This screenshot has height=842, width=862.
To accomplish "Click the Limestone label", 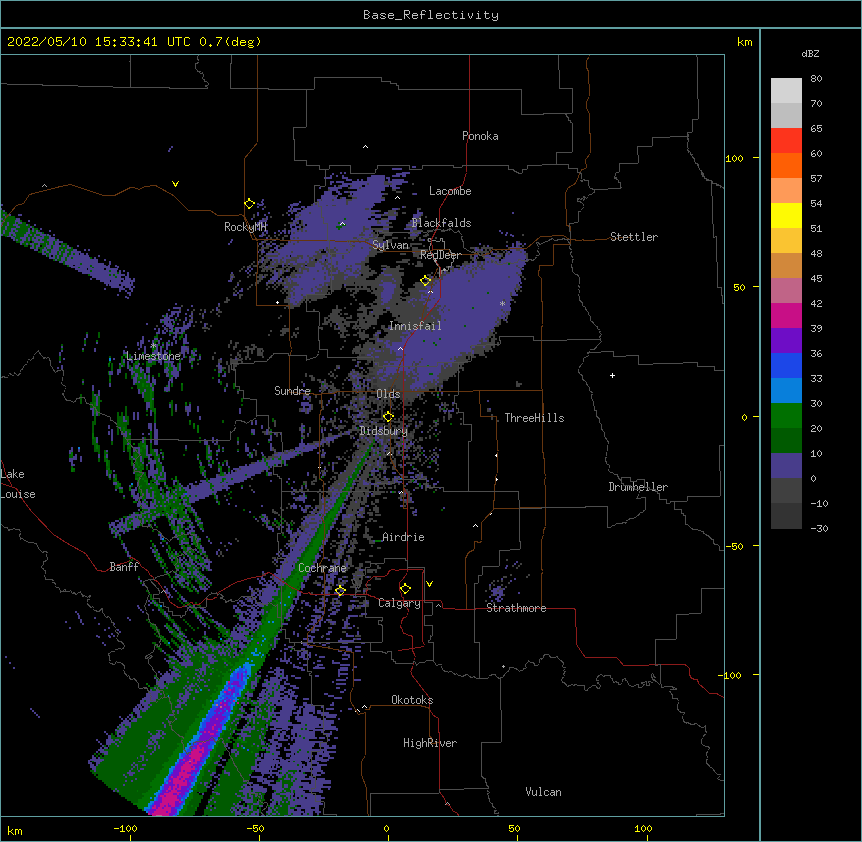I will coord(153,356).
